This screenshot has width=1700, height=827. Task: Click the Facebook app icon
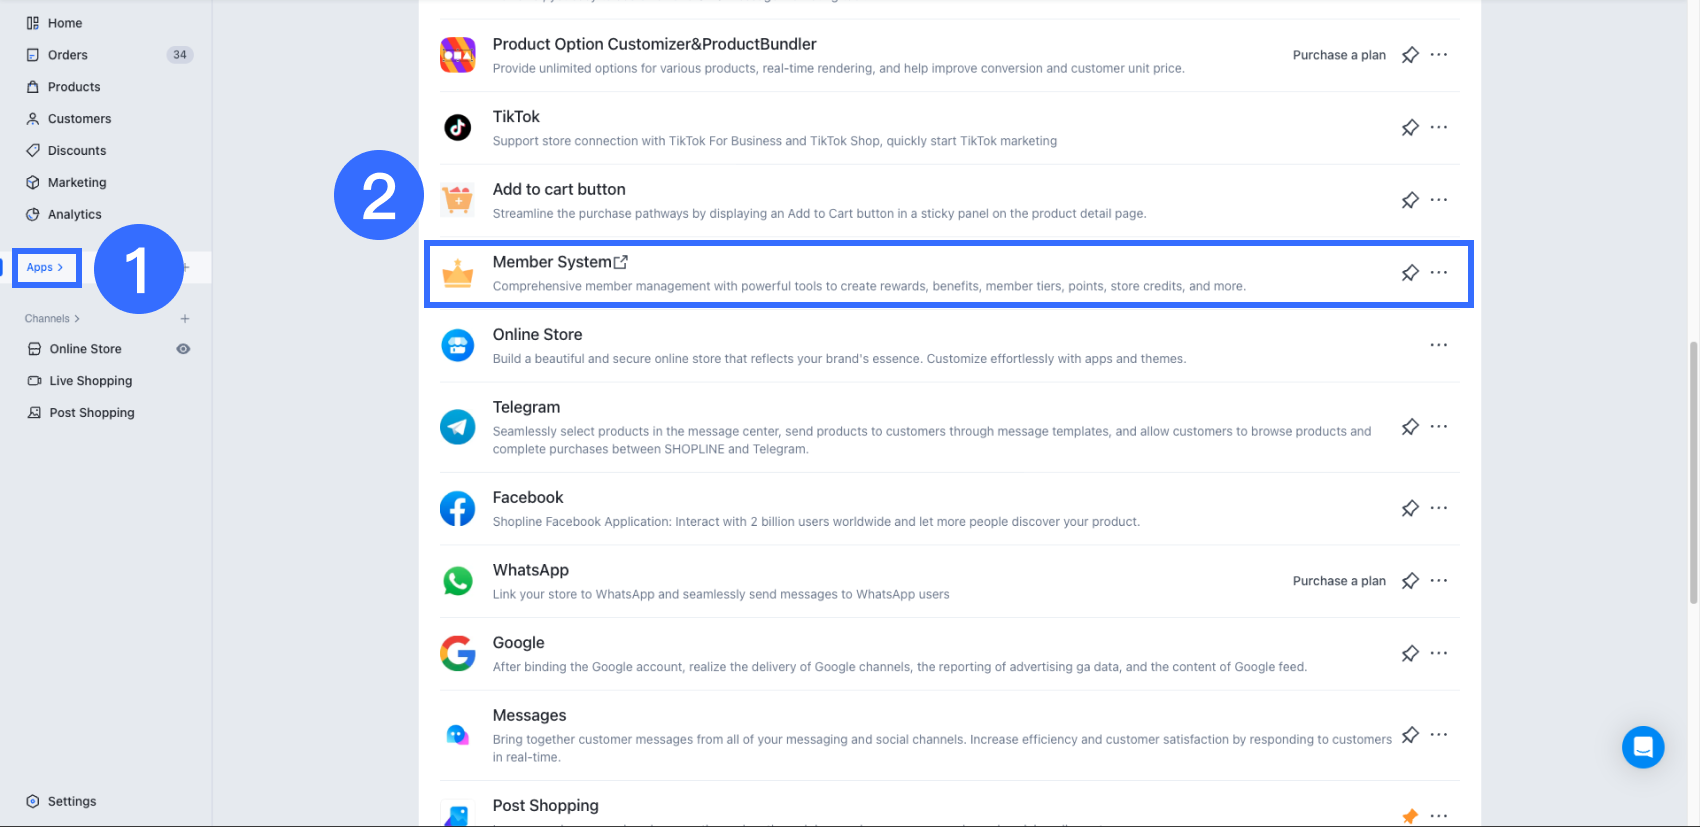[457, 508]
